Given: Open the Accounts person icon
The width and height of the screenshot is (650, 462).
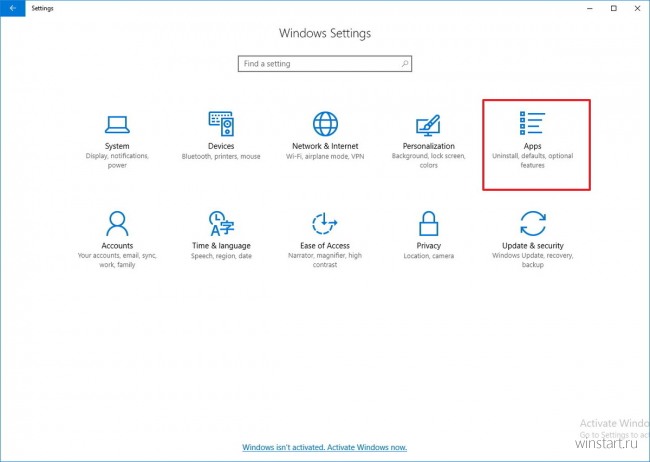Looking at the screenshot, I should coord(117,223).
